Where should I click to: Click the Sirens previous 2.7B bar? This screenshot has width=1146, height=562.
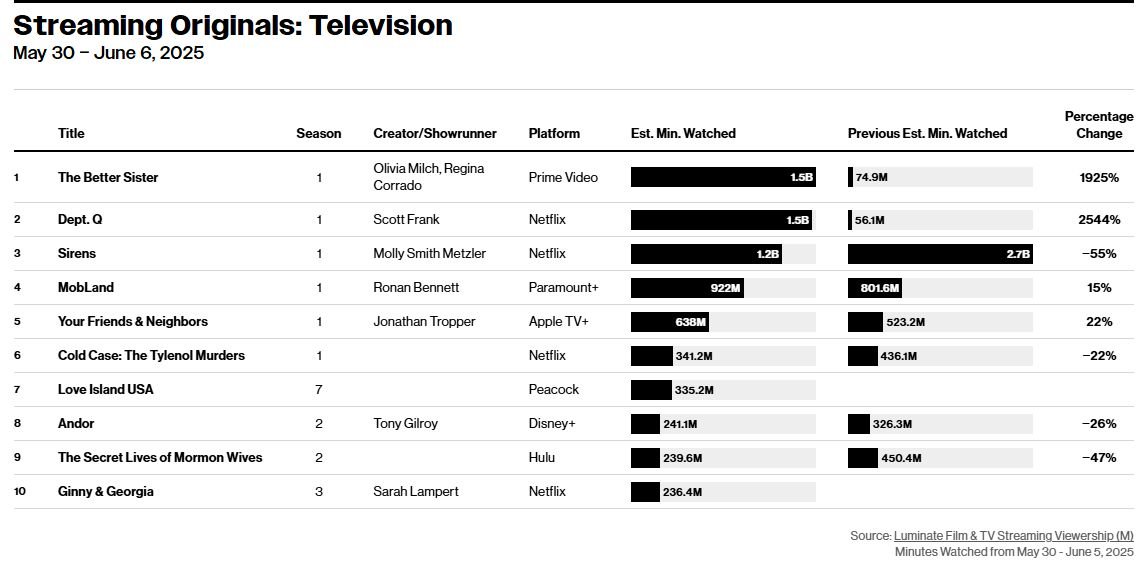pos(940,254)
